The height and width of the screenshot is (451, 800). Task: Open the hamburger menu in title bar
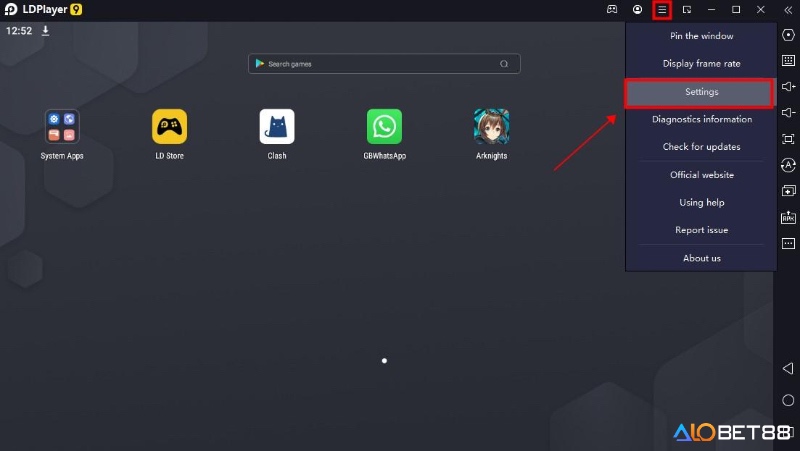[x=662, y=10]
